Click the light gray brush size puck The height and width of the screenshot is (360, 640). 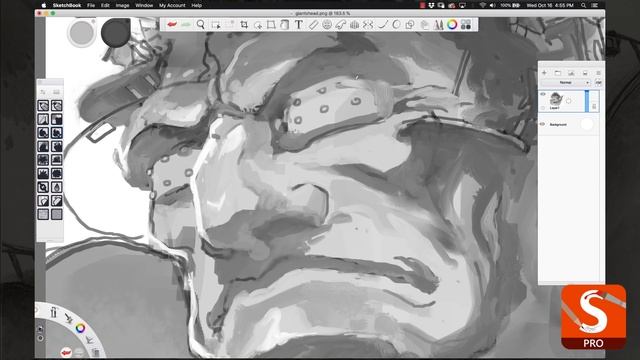(x=82, y=33)
